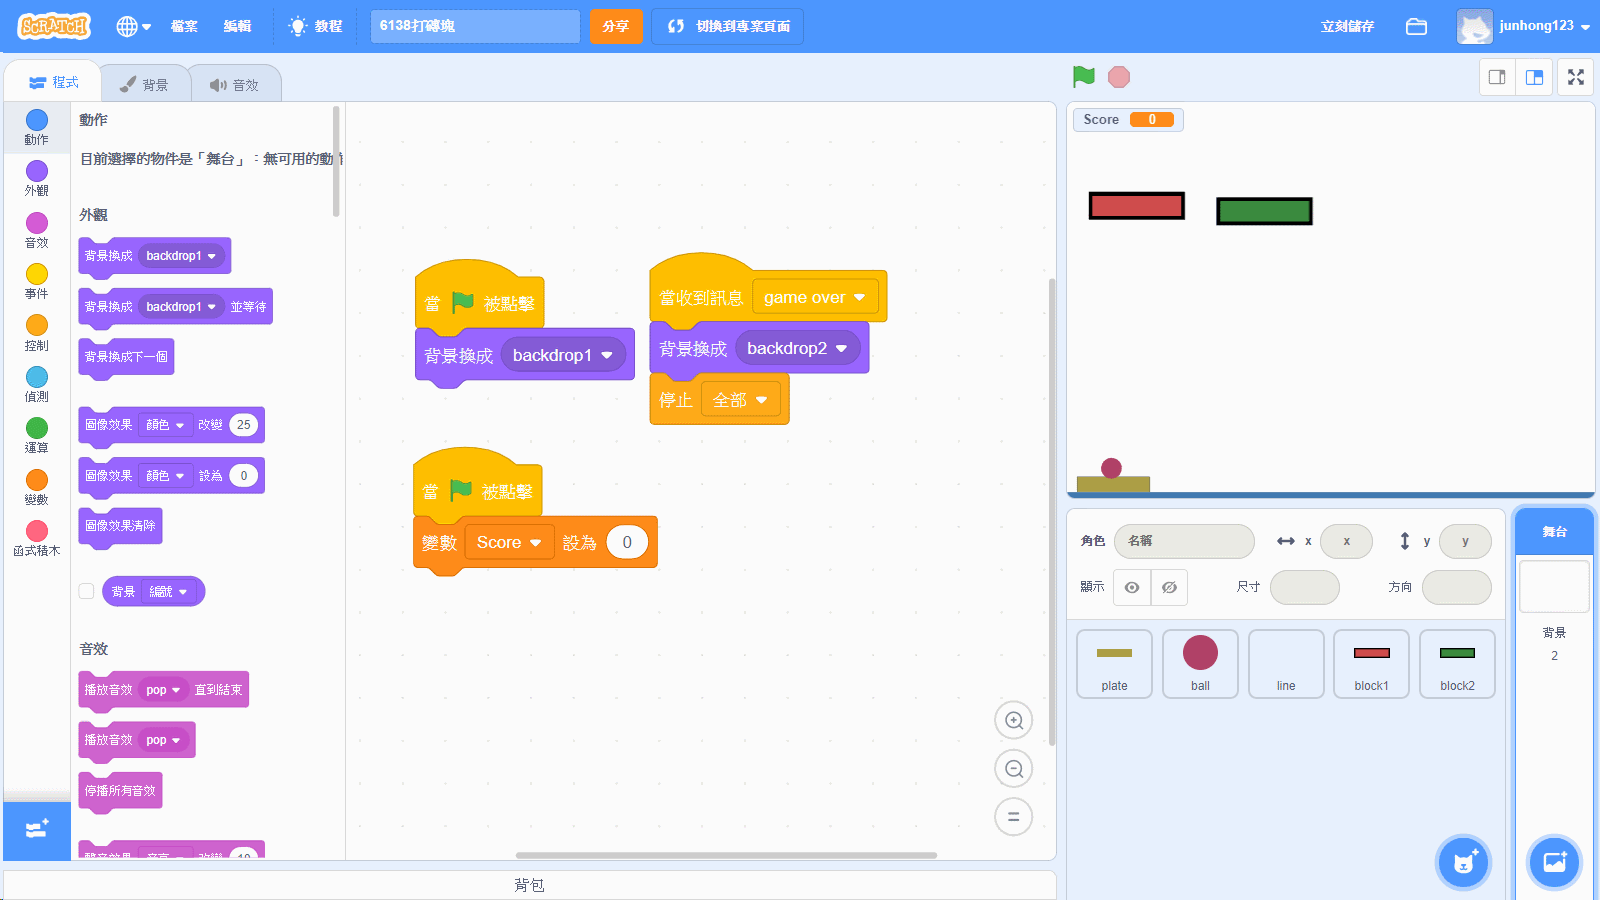The width and height of the screenshot is (1600, 900).
Task: Switch to the 音效 sounds tab
Action: pyautogui.click(x=234, y=85)
